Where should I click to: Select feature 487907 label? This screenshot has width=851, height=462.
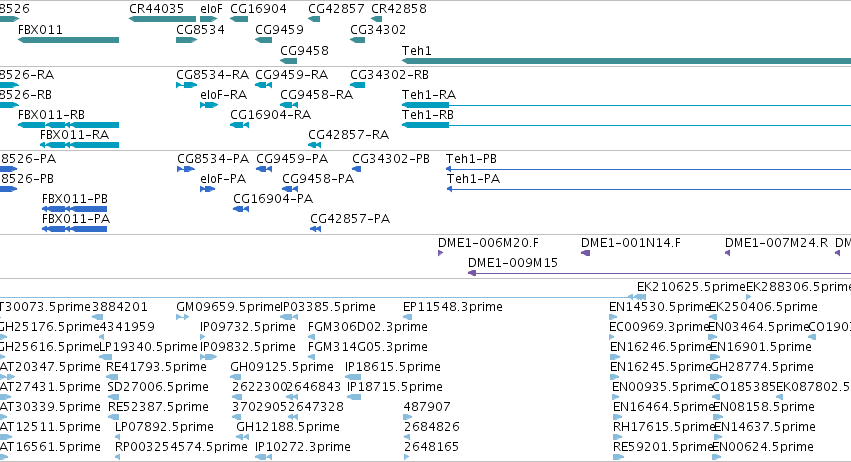[x=427, y=408]
